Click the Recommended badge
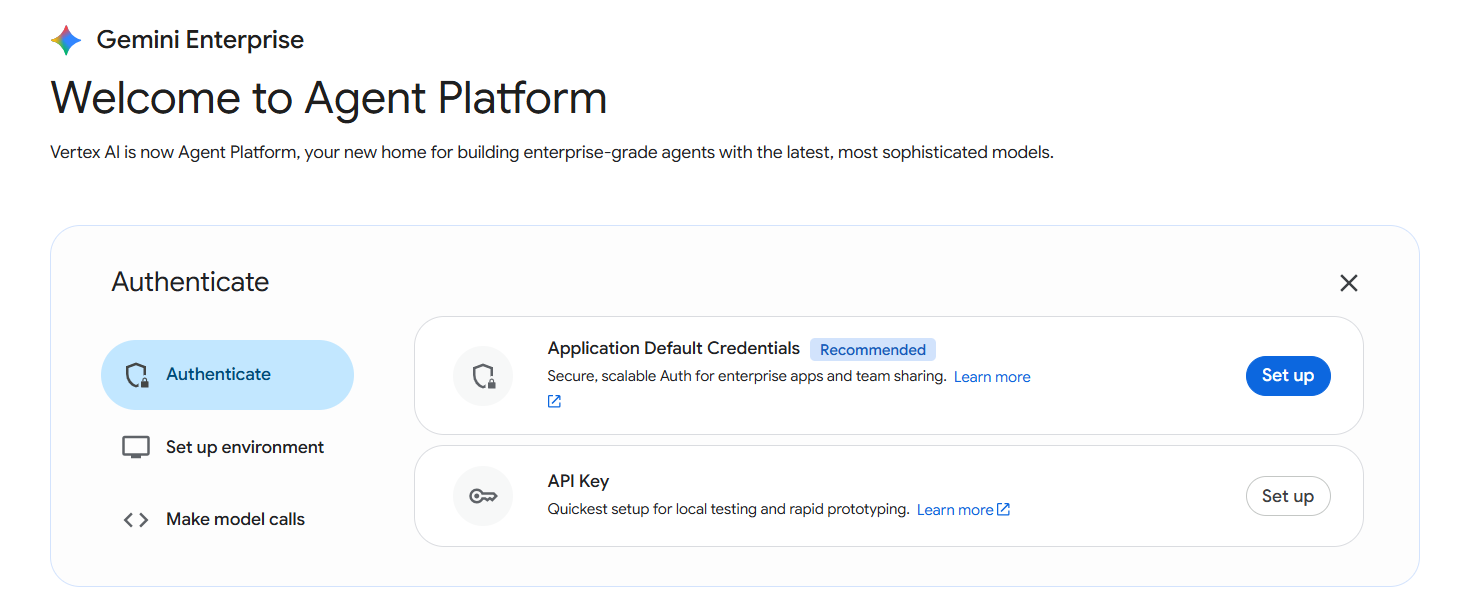 [873, 350]
